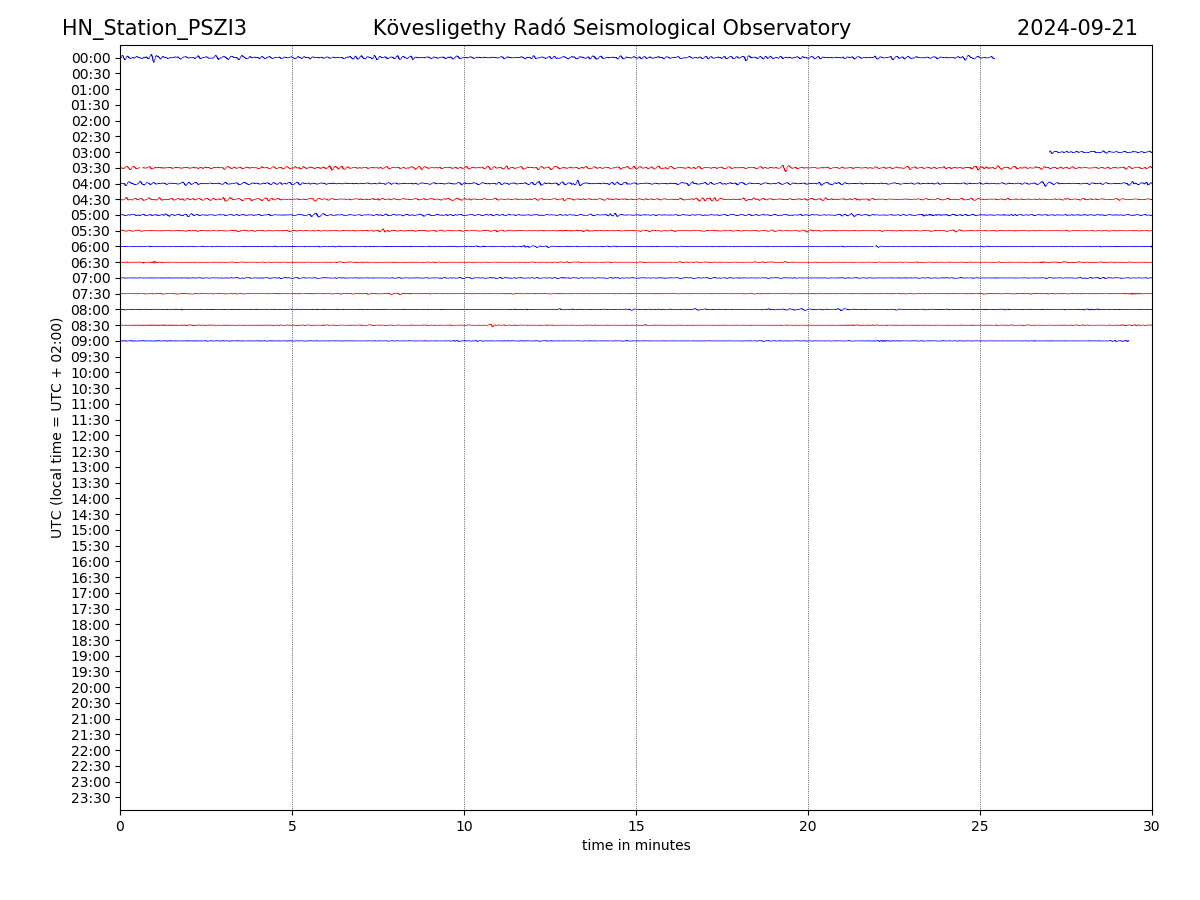The image size is (1200, 900).
Task: Click the Kövesligethy Radó Seismological Observatory heading
Action: (611, 28)
